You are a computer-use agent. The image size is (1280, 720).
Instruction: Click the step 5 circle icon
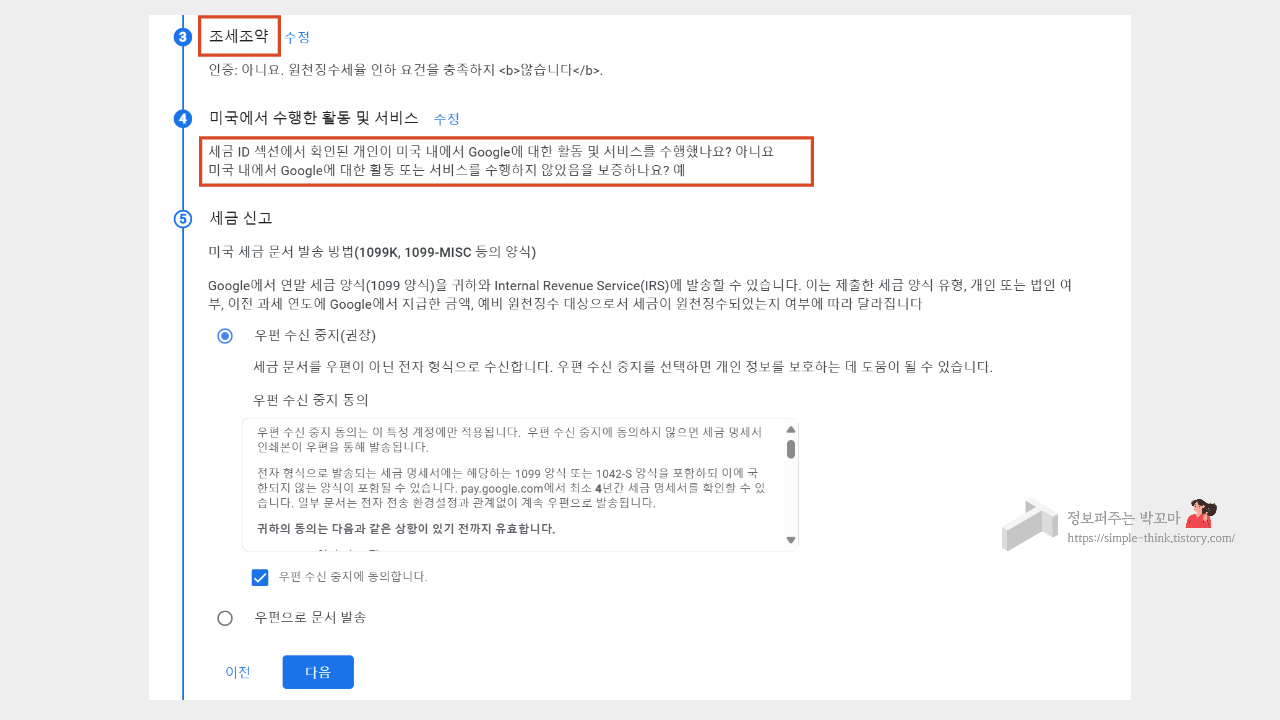point(182,219)
